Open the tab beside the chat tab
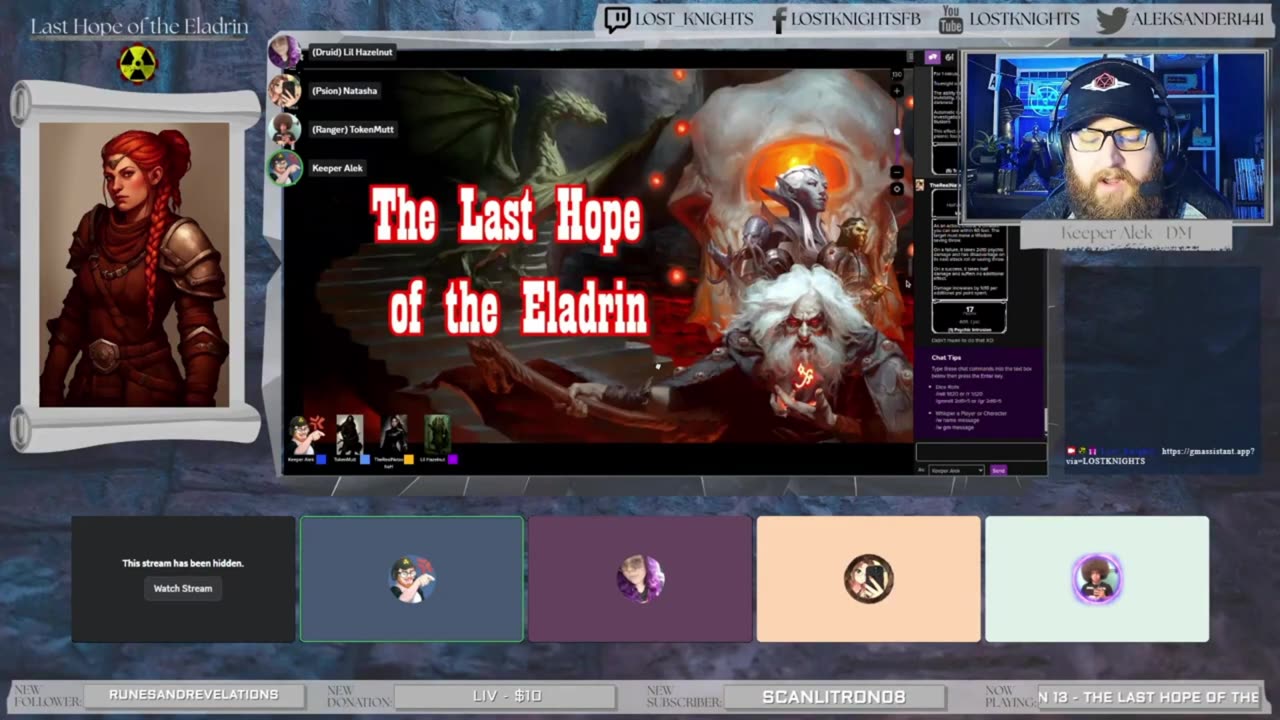Screen dimensions: 1280x720 [950, 58]
